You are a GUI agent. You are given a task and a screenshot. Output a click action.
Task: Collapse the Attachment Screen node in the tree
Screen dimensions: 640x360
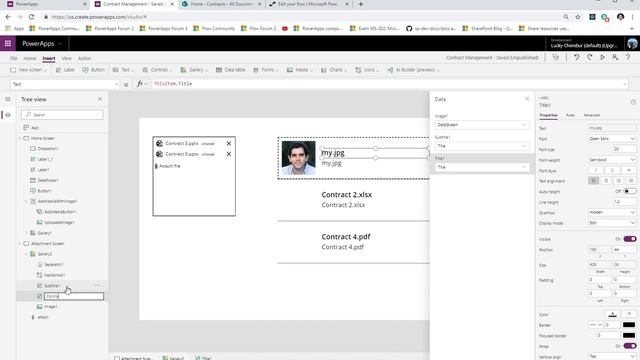point(20,244)
